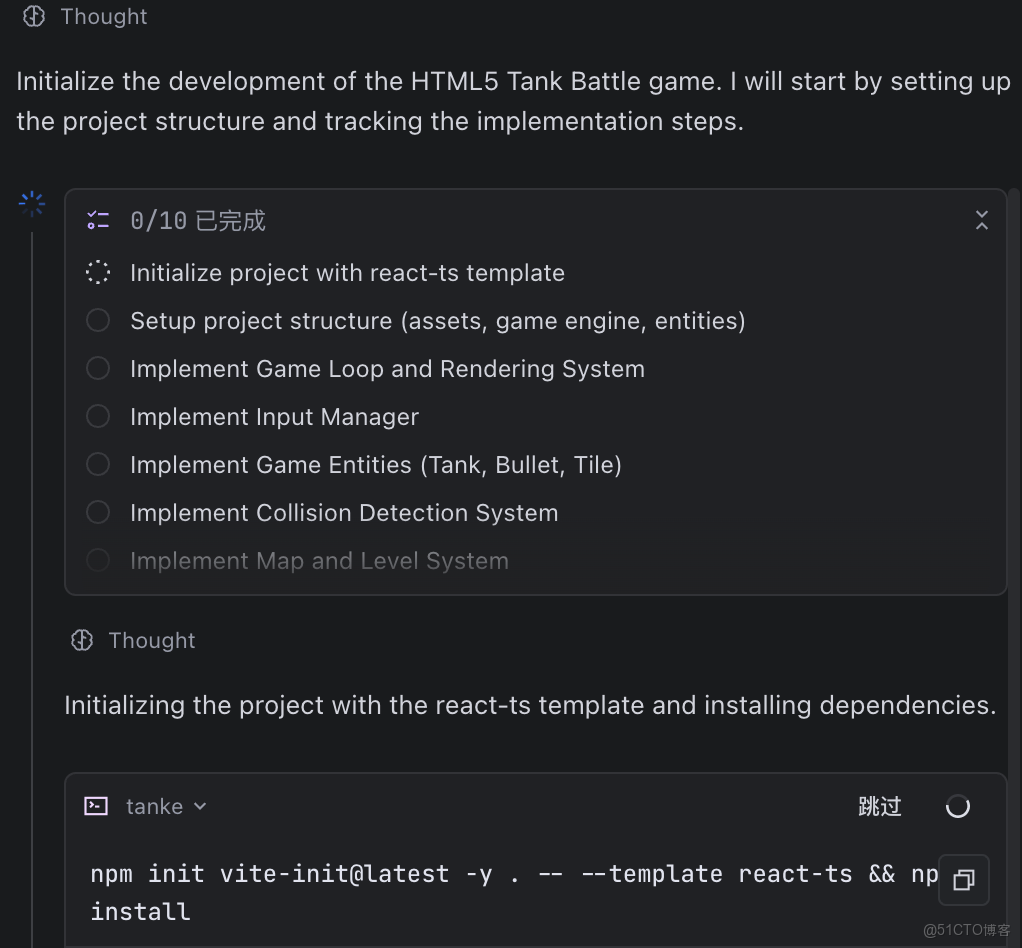Click the spinning loader next to 跳过
Viewport: 1022px width, 948px height.
pyautogui.click(x=957, y=806)
